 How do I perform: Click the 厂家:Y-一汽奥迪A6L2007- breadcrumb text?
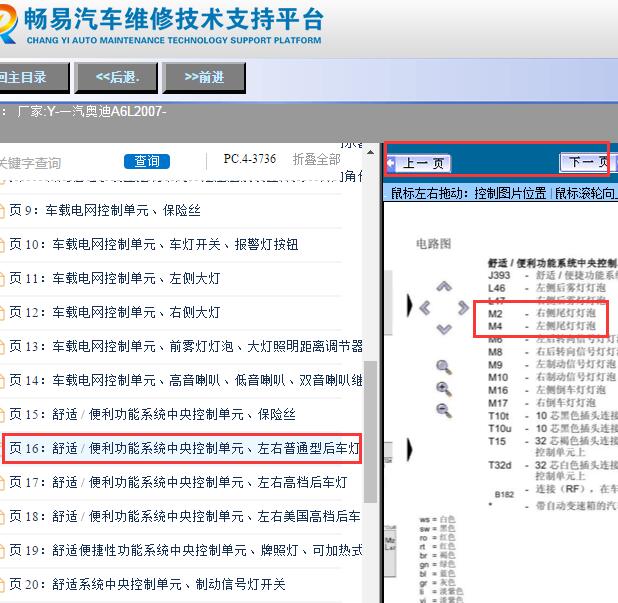pyautogui.click(x=92, y=112)
